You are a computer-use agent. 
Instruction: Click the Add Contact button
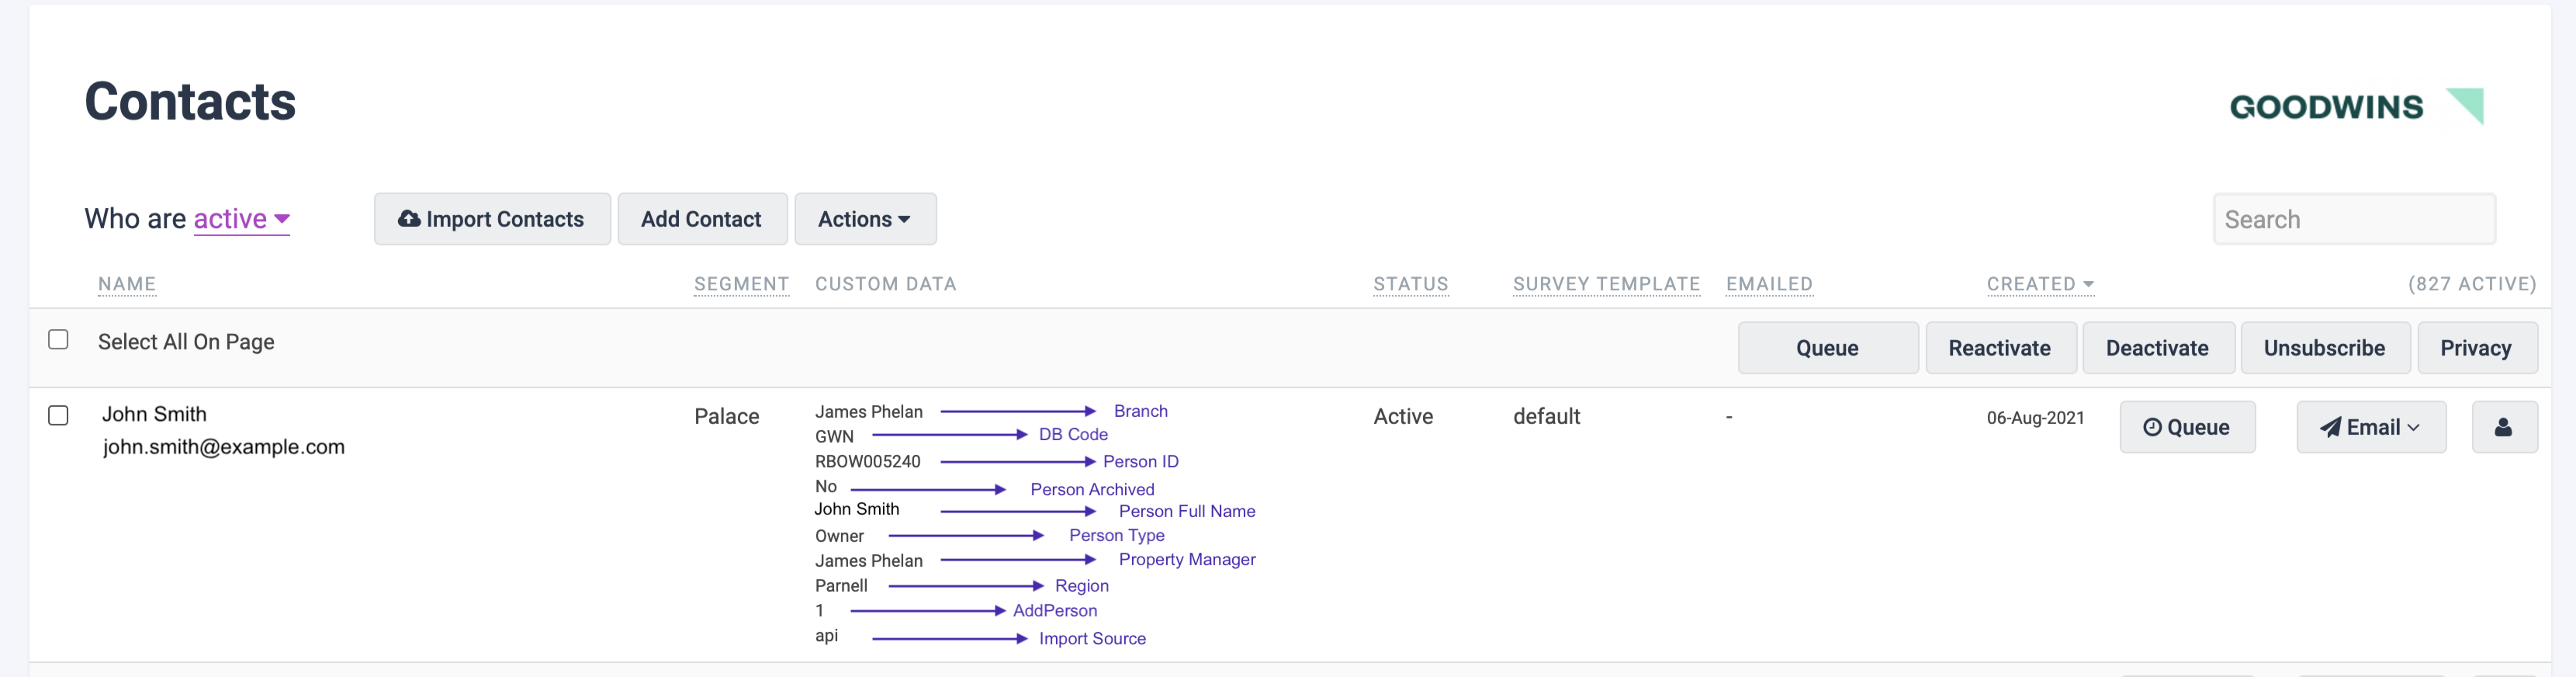click(701, 219)
